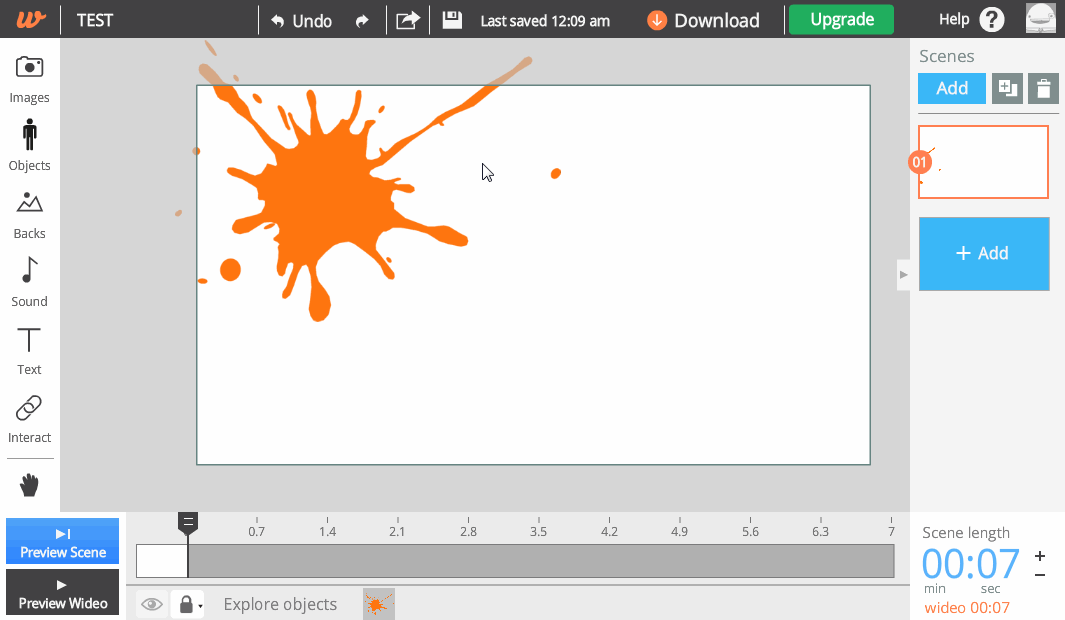The image size is (1065, 620).
Task: Select the orange splat object in timeline
Action: coord(379,604)
